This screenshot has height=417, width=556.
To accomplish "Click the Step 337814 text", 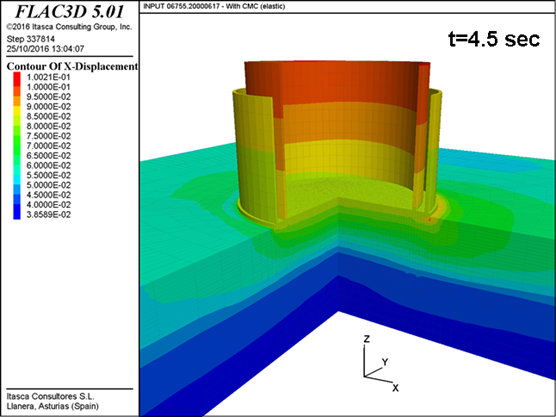I will (31, 39).
